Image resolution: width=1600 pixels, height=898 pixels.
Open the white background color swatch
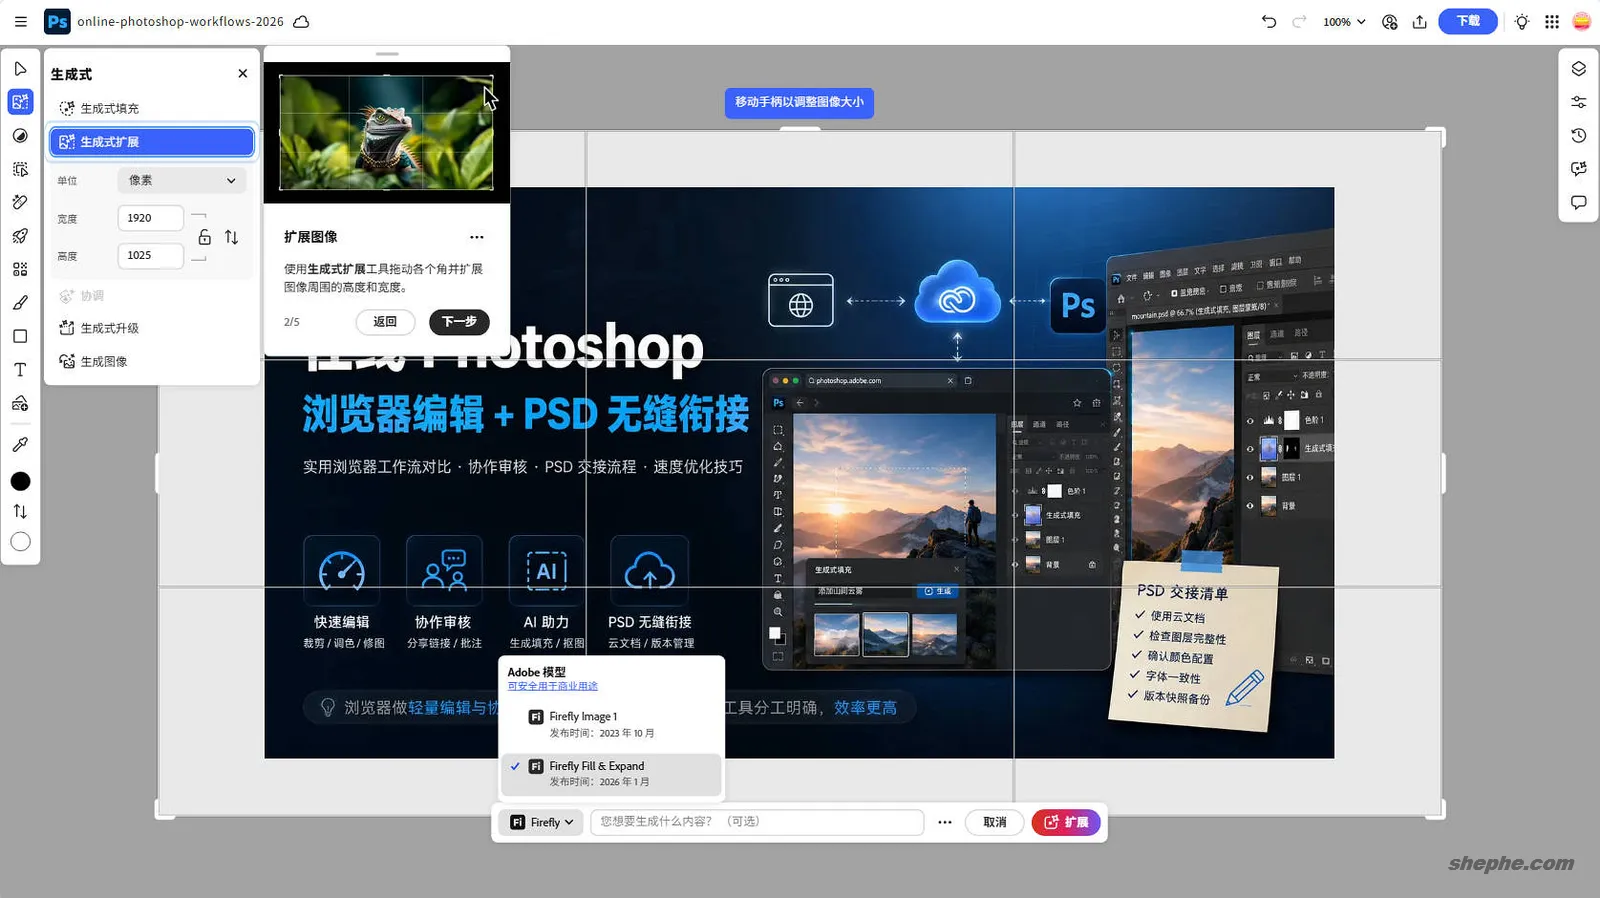(x=20, y=542)
